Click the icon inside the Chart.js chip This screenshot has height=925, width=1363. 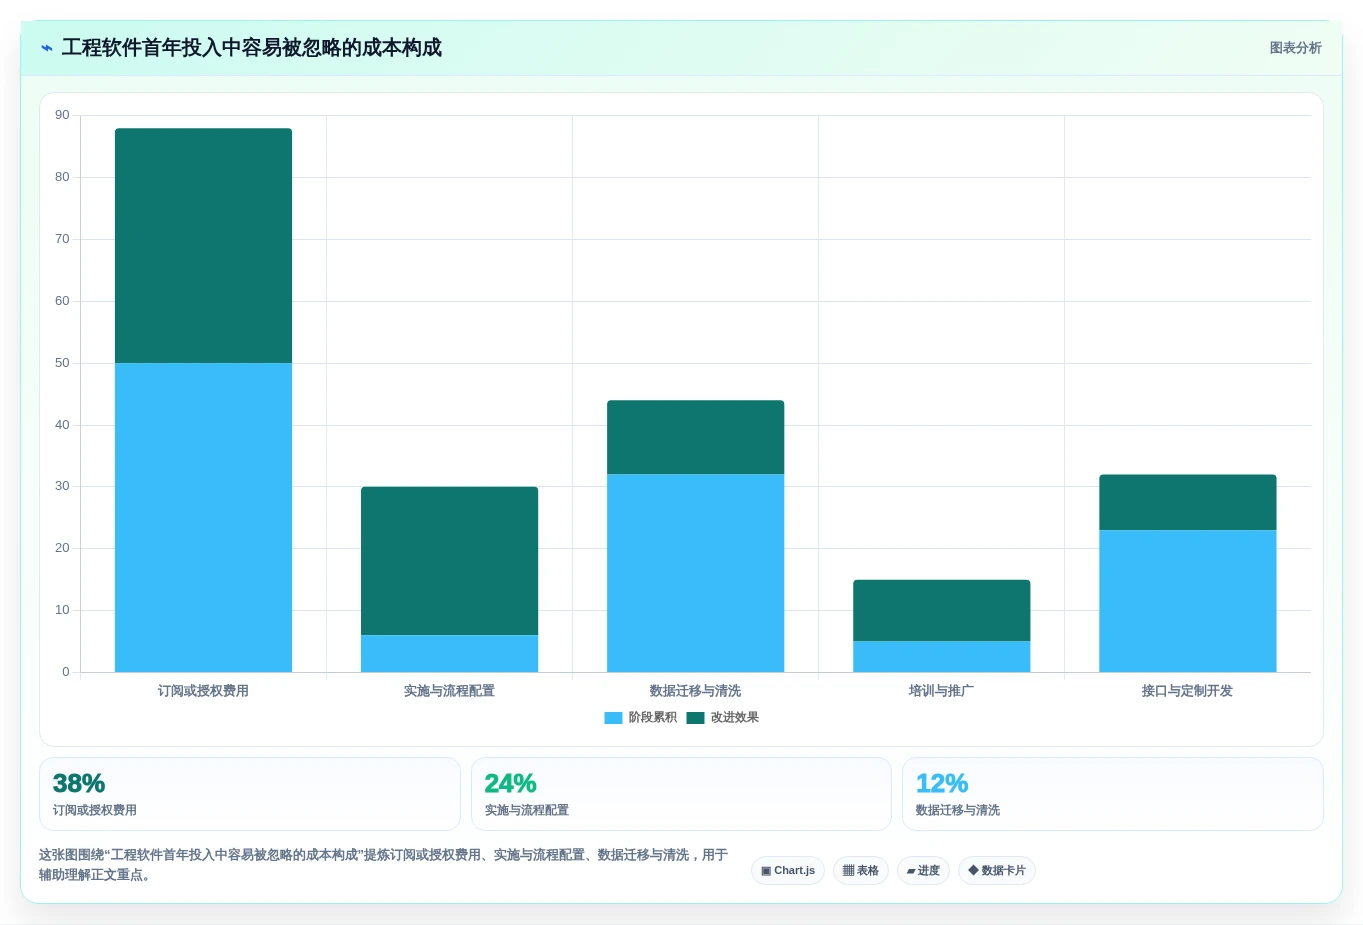pyautogui.click(x=766, y=871)
